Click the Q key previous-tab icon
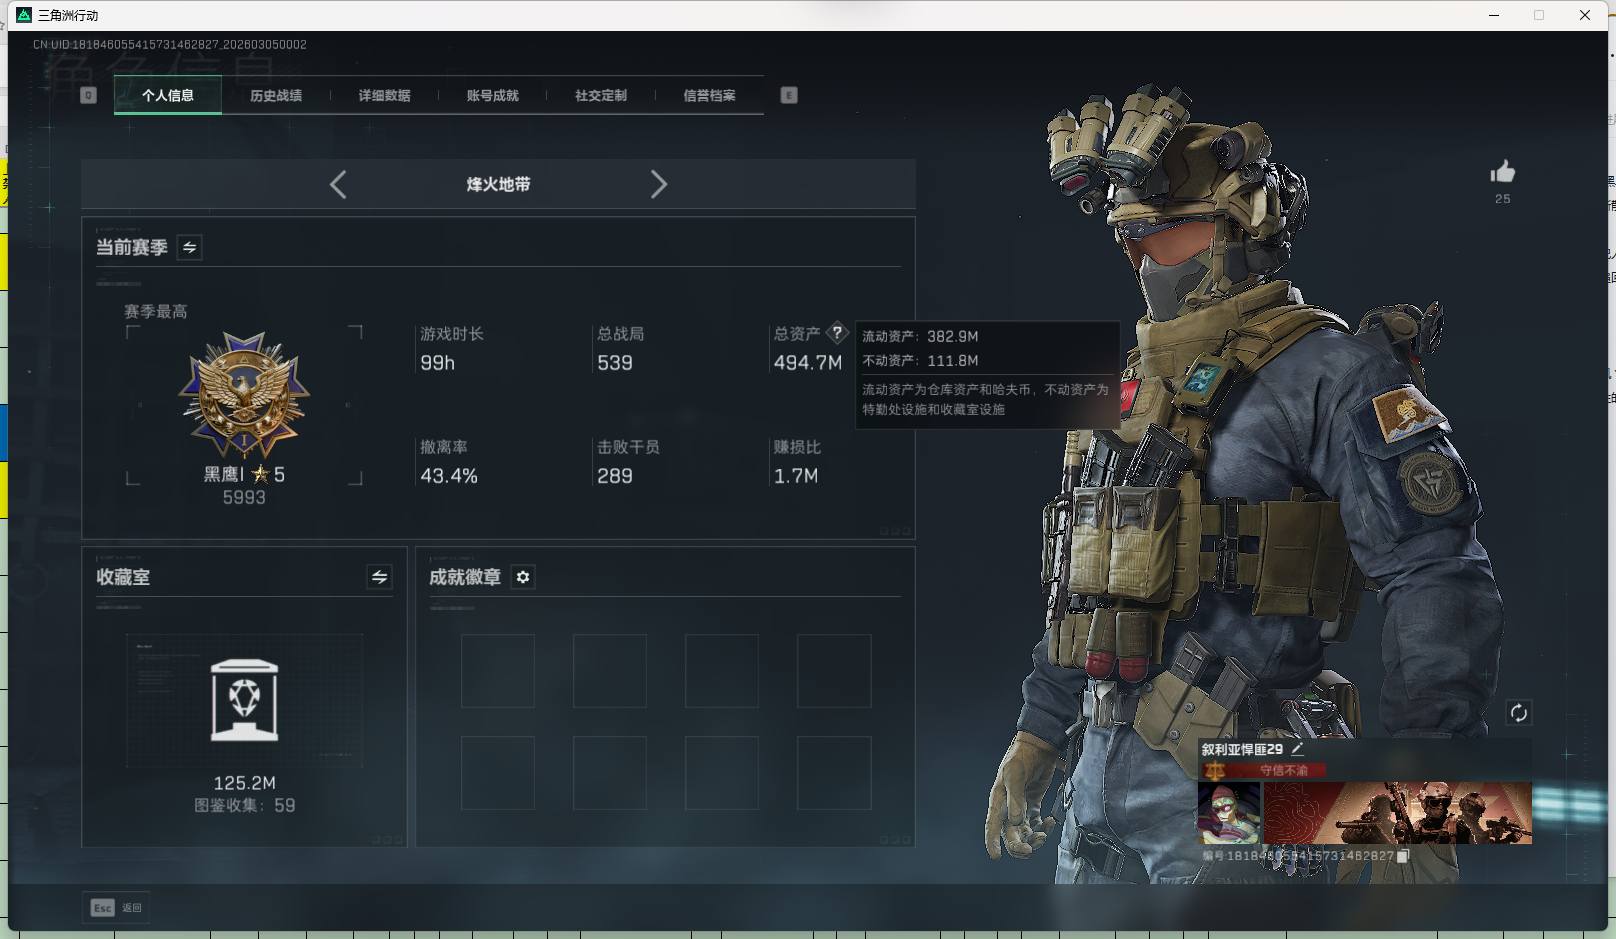The height and width of the screenshot is (939, 1616). [x=88, y=95]
